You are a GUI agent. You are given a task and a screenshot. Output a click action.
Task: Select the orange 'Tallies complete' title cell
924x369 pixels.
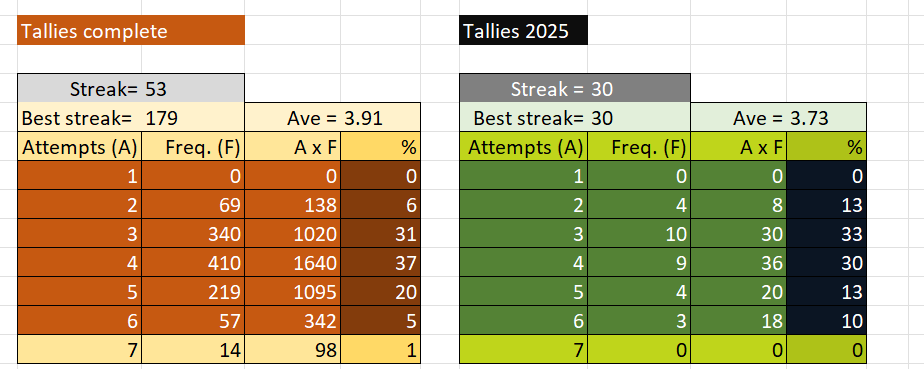point(131,31)
